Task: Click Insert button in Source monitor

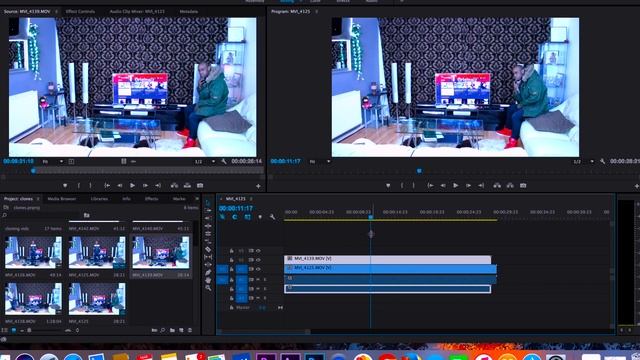Action: [x=174, y=185]
